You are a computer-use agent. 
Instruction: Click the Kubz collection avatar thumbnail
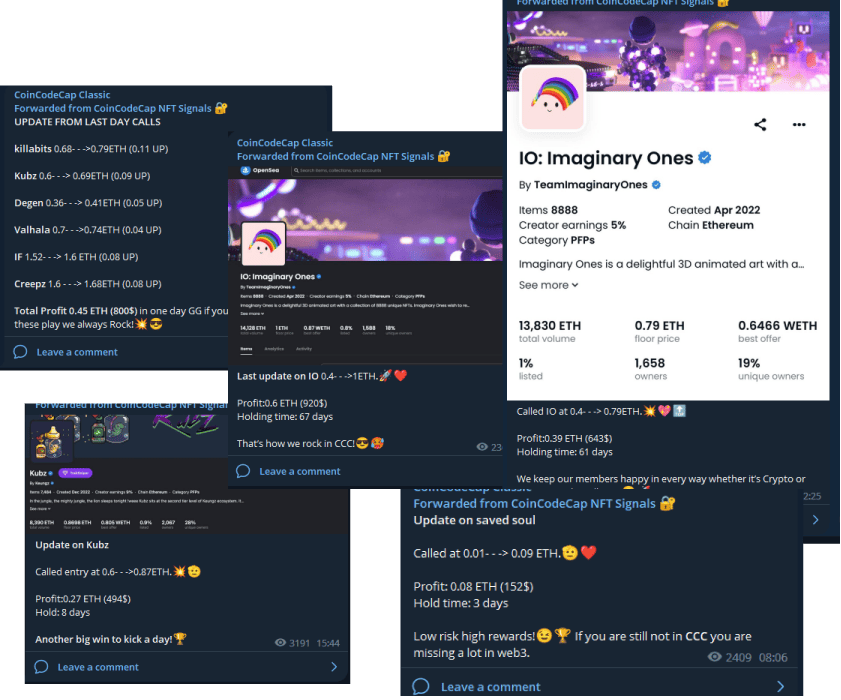click(x=51, y=440)
